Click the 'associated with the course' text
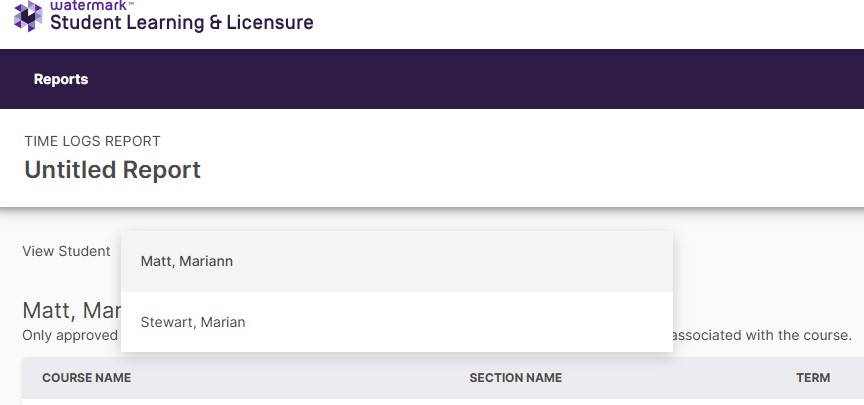Screen dimensions: 864x405 coord(765,335)
